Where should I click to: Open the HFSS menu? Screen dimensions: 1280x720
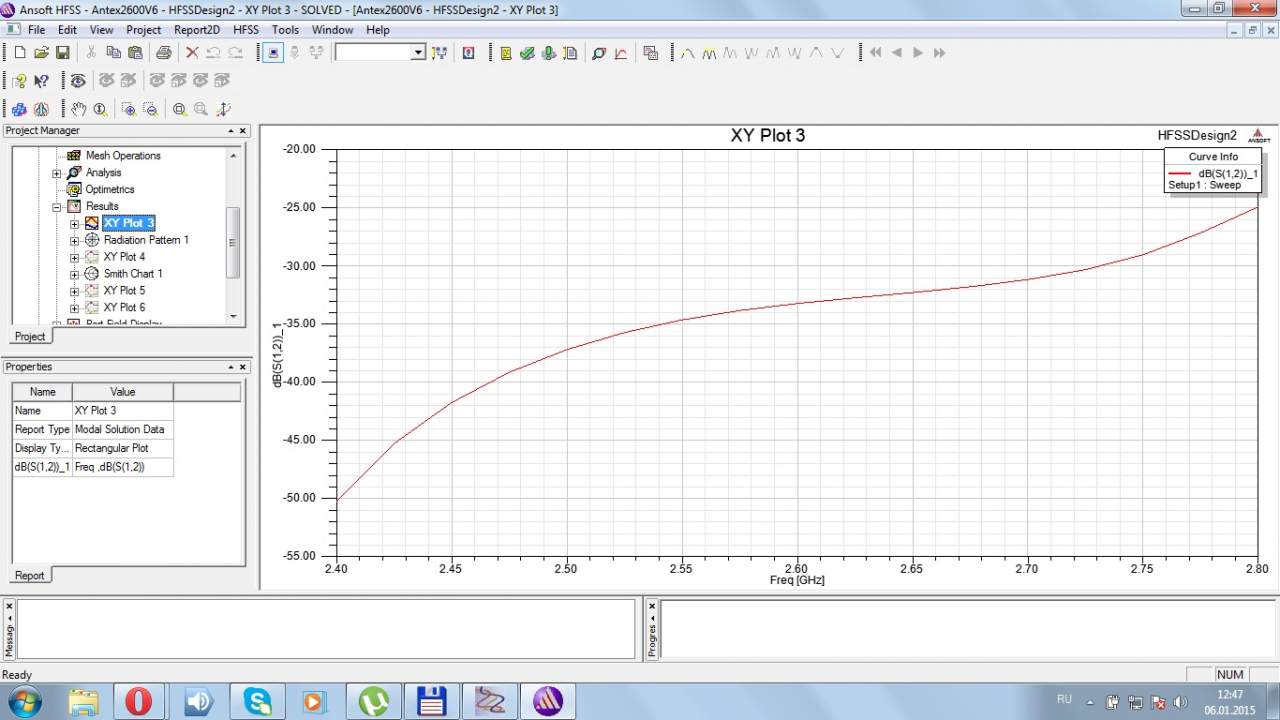(x=245, y=30)
